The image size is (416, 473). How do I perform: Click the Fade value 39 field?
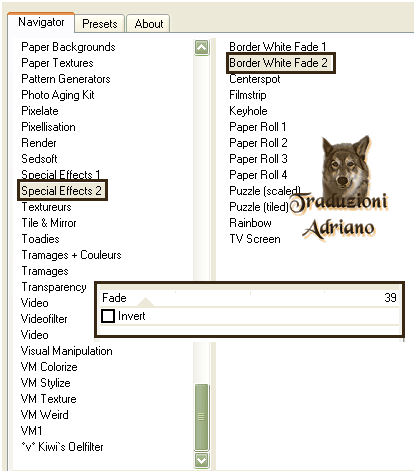point(390,297)
